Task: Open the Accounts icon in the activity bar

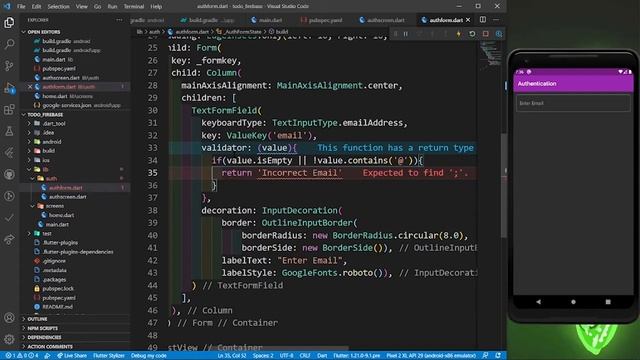Action: click(x=9, y=318)
